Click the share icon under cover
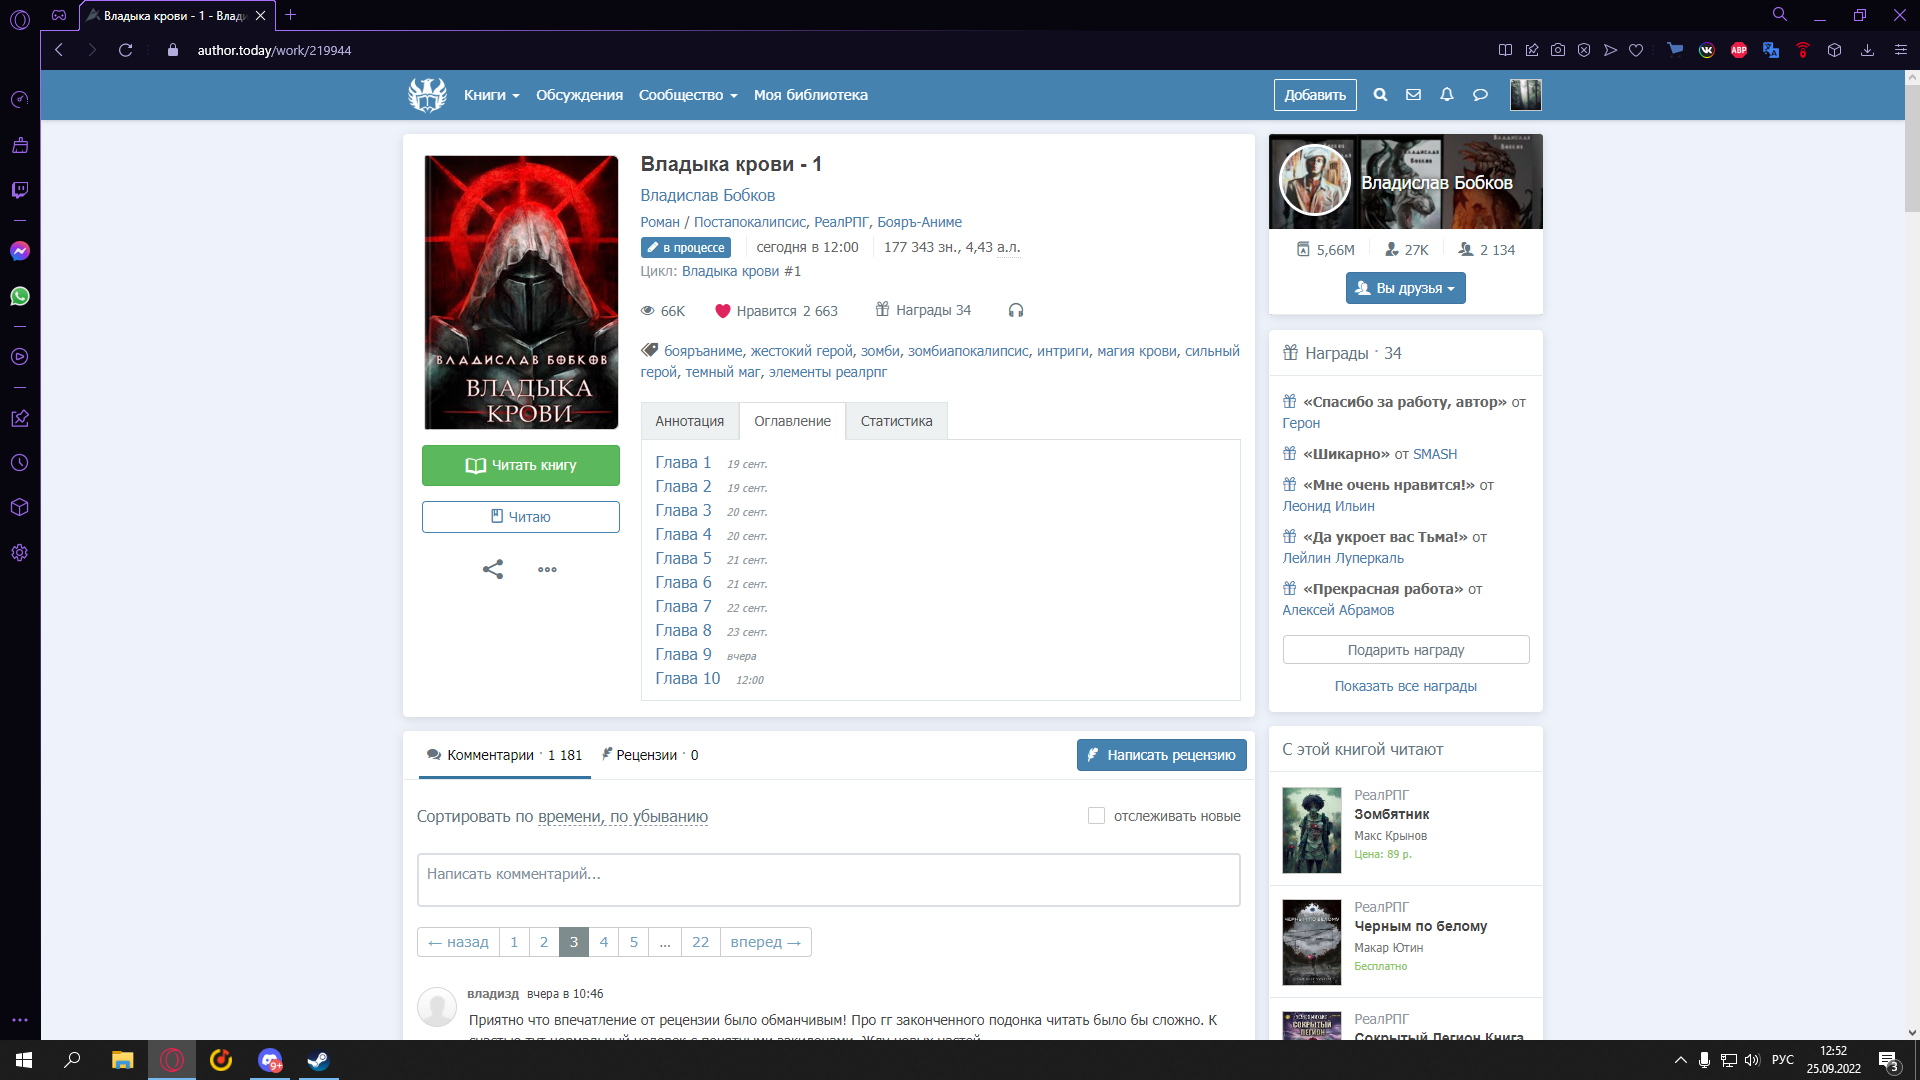This screenshot has width=1920, height=1080. [x=493, y=569]
